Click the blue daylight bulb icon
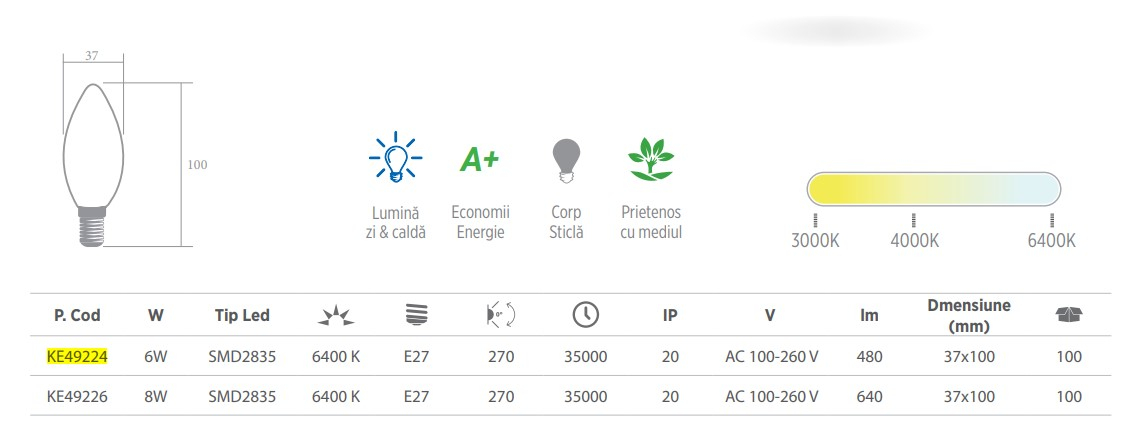Viewport: 1146px width, 440px height. click(x=395, y=157)
